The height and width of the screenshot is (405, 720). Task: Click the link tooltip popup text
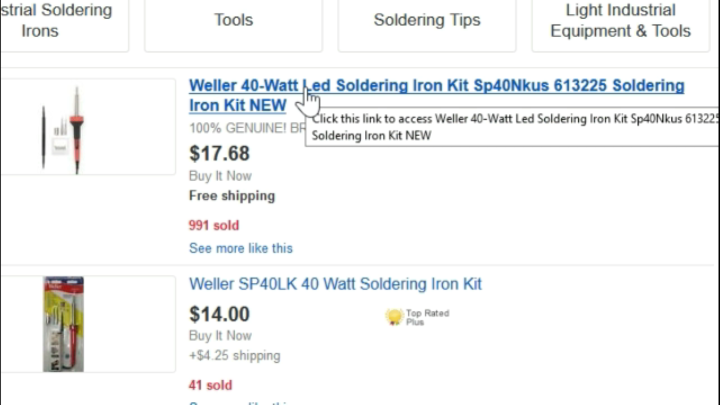(x=510, y=127)
